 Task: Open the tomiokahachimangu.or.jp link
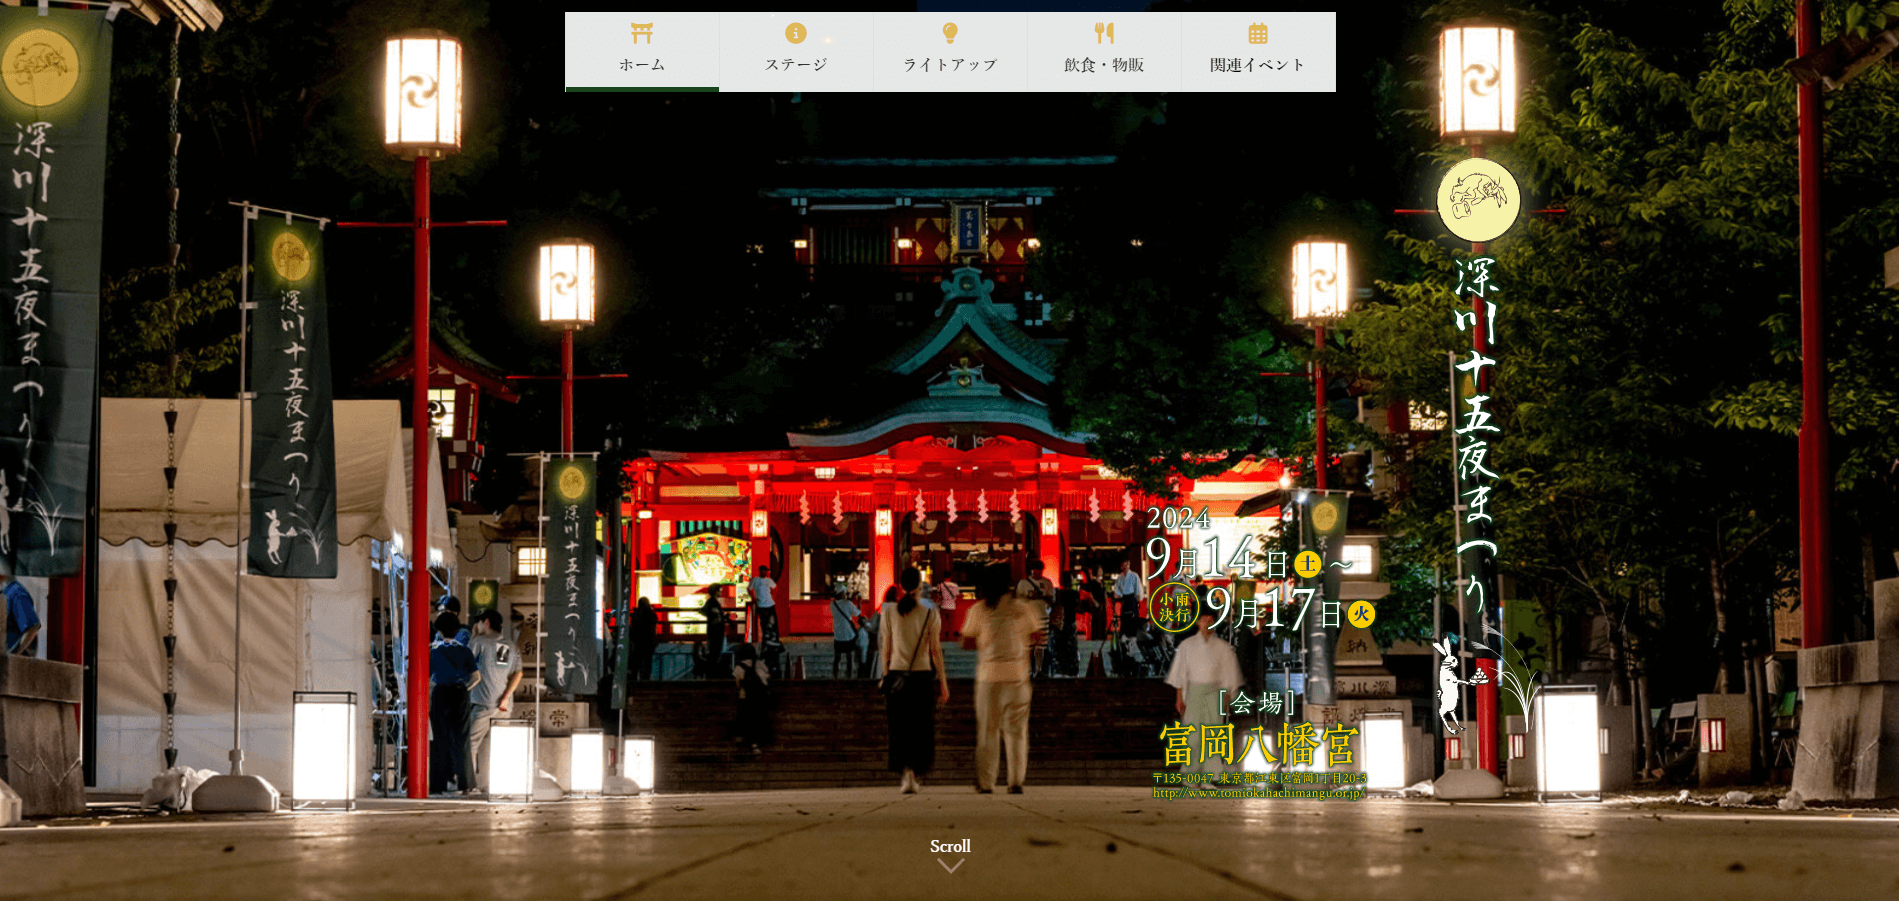coord(1259,793)
